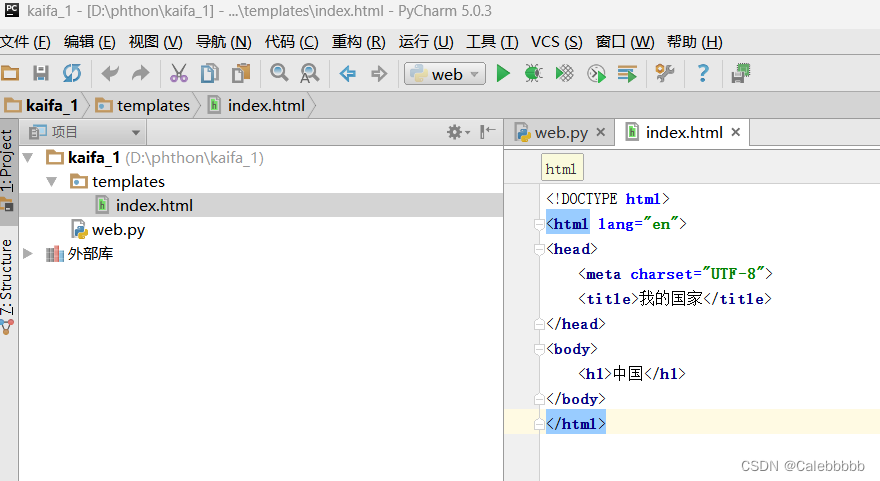Click the Redo arrow icon
This screenshot has height=481, width=880.
coord(140,74)
